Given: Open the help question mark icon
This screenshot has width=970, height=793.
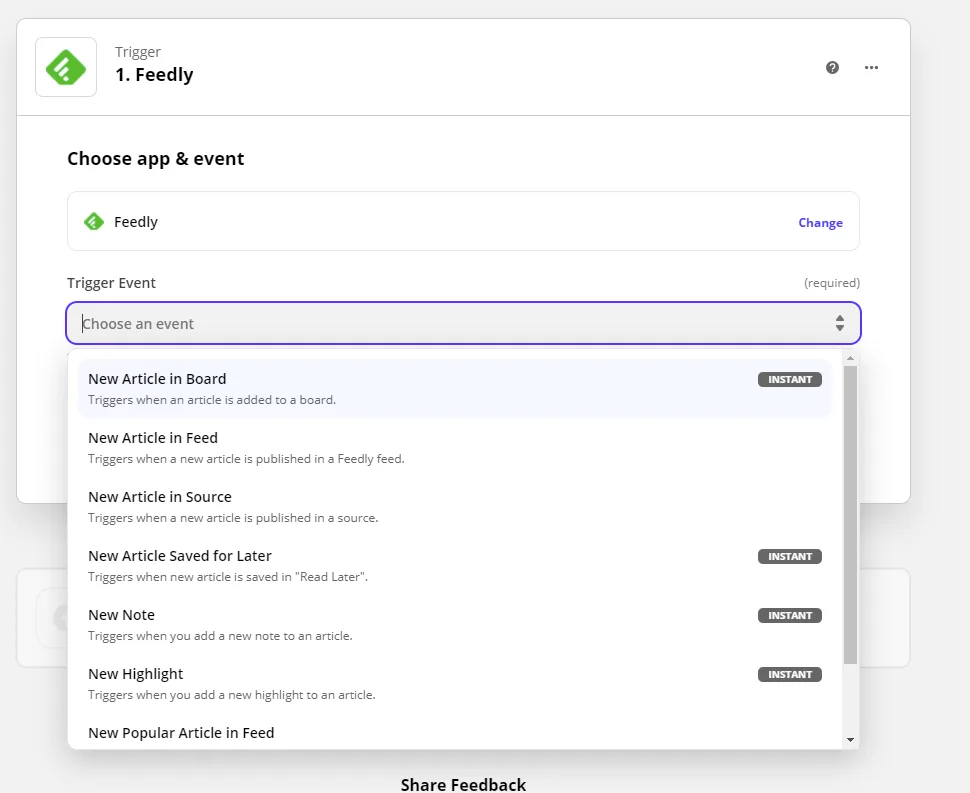Looking at the screenshot, I should 832,67.
